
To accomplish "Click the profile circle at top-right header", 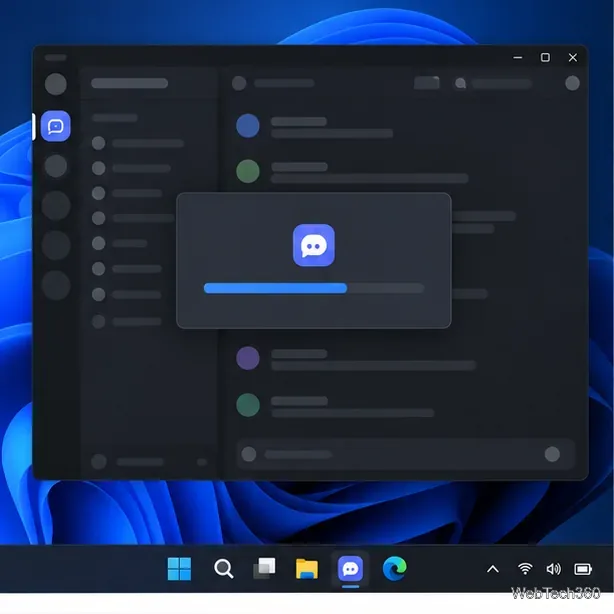I will tap(572, 83).
